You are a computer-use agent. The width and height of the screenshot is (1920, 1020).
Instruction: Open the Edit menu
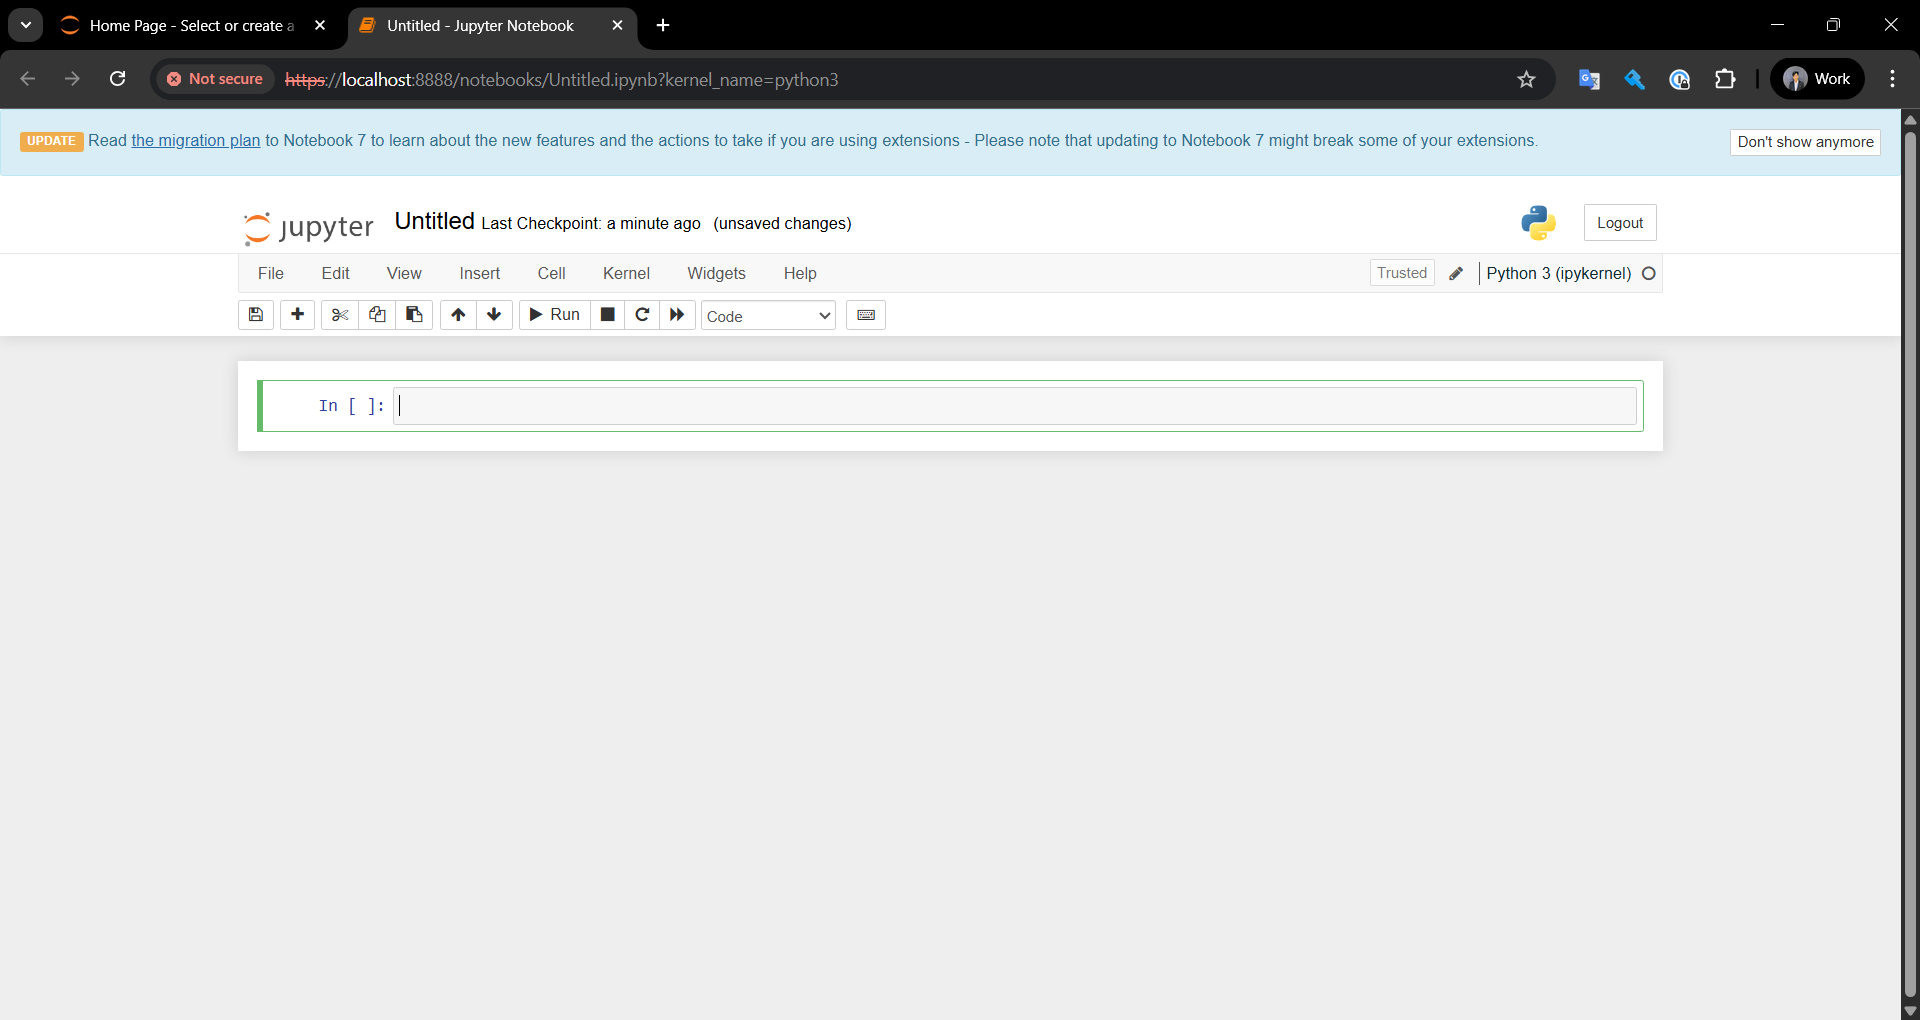pyautogui.click(x=335, y=273)
